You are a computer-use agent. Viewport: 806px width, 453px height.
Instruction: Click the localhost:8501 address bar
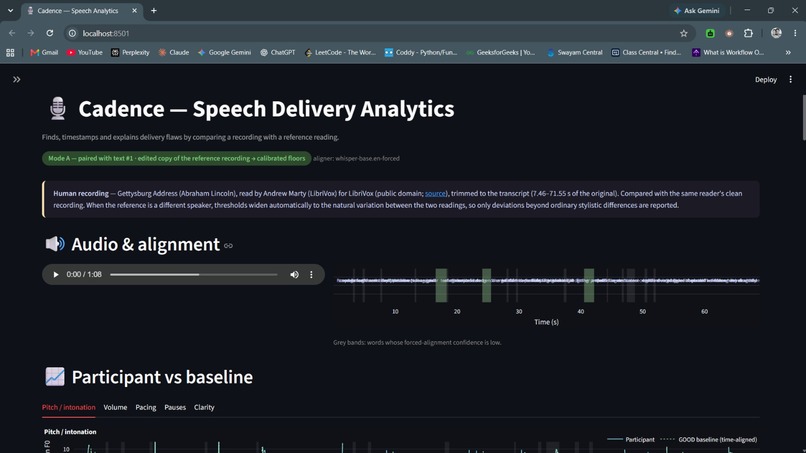click(380, 33)
